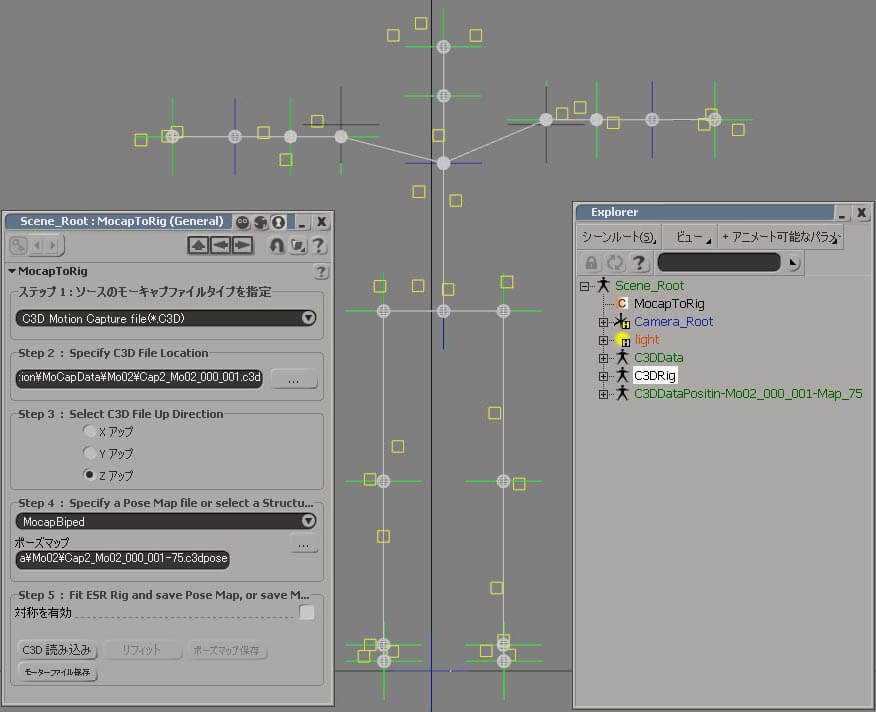Click the up-arrow navigation icon in property toolbar
Viewport: 876px width, 712px height.
point(198,246)
